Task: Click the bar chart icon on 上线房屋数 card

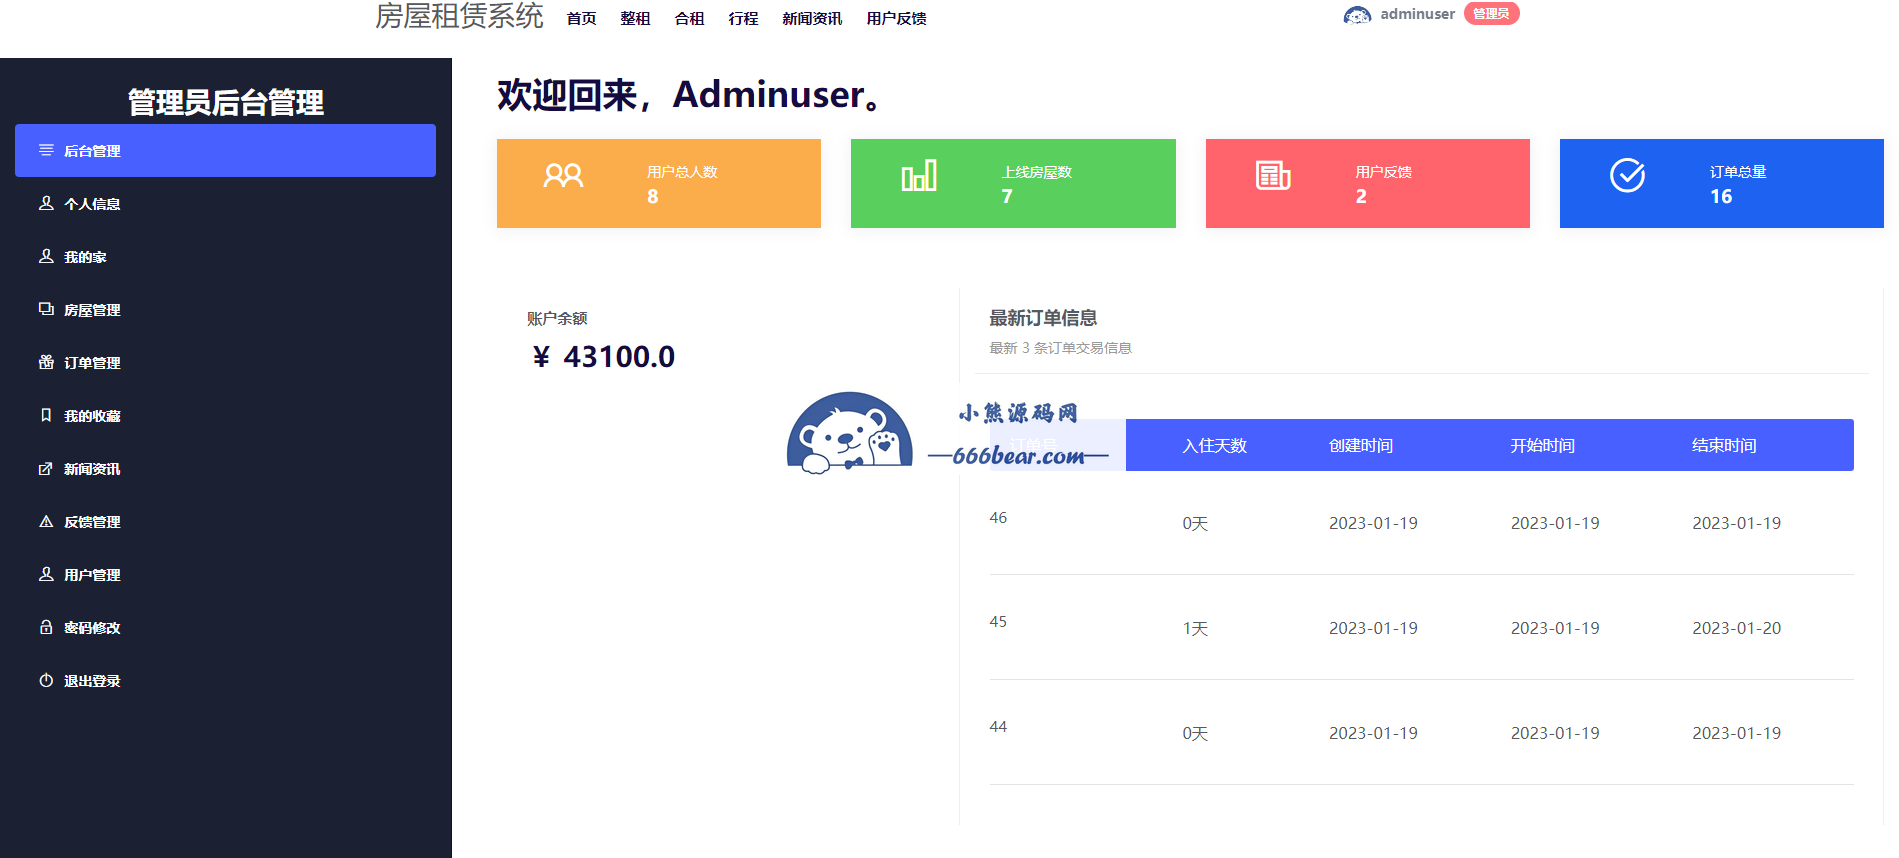Action: [919, 176]
